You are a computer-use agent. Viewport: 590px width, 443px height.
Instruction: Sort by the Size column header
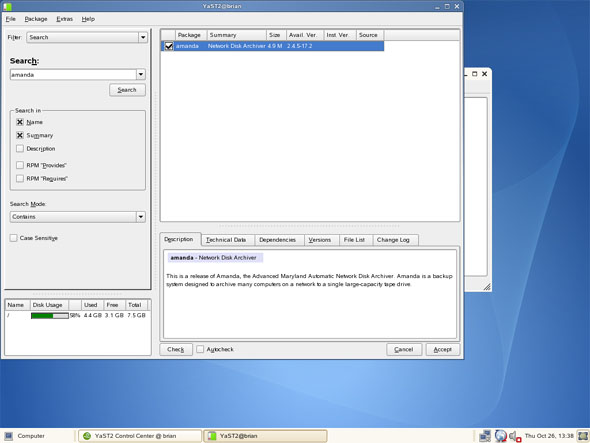[276, 35]
